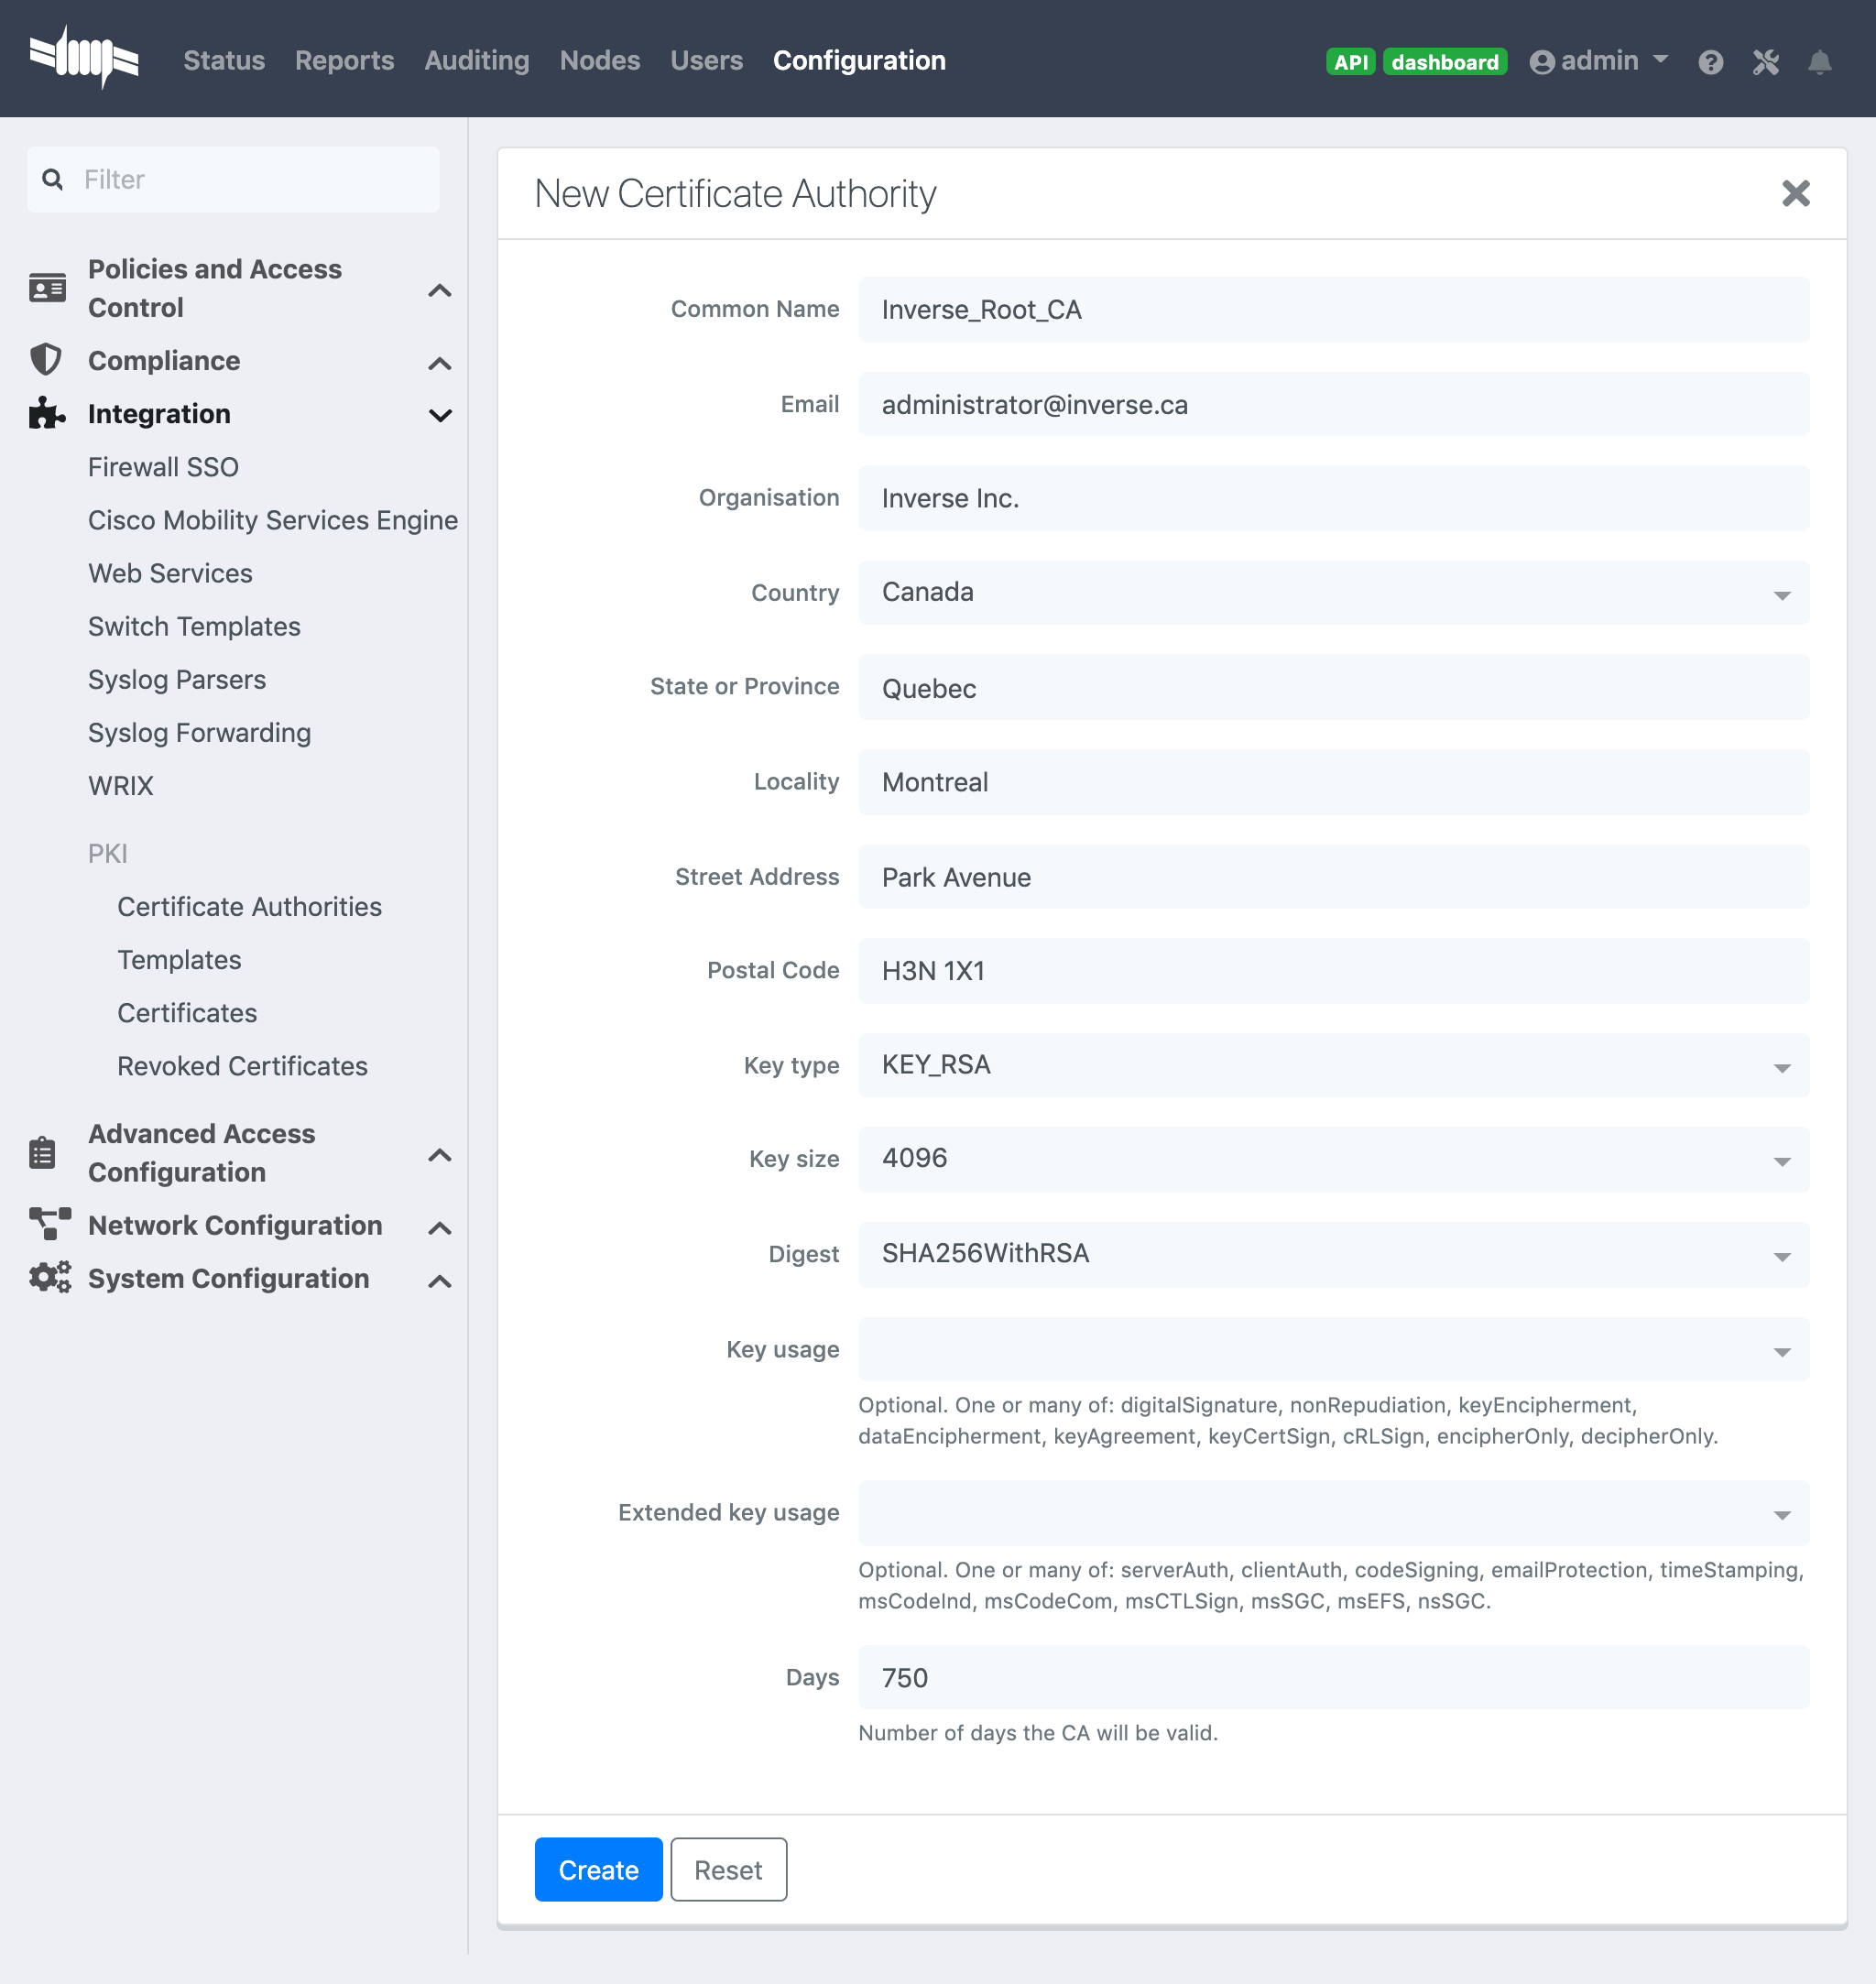Open Certificate Authorities in sidebar
Image resolution: width=1876 pixels, height=1984 pixels.
point(249,906)
